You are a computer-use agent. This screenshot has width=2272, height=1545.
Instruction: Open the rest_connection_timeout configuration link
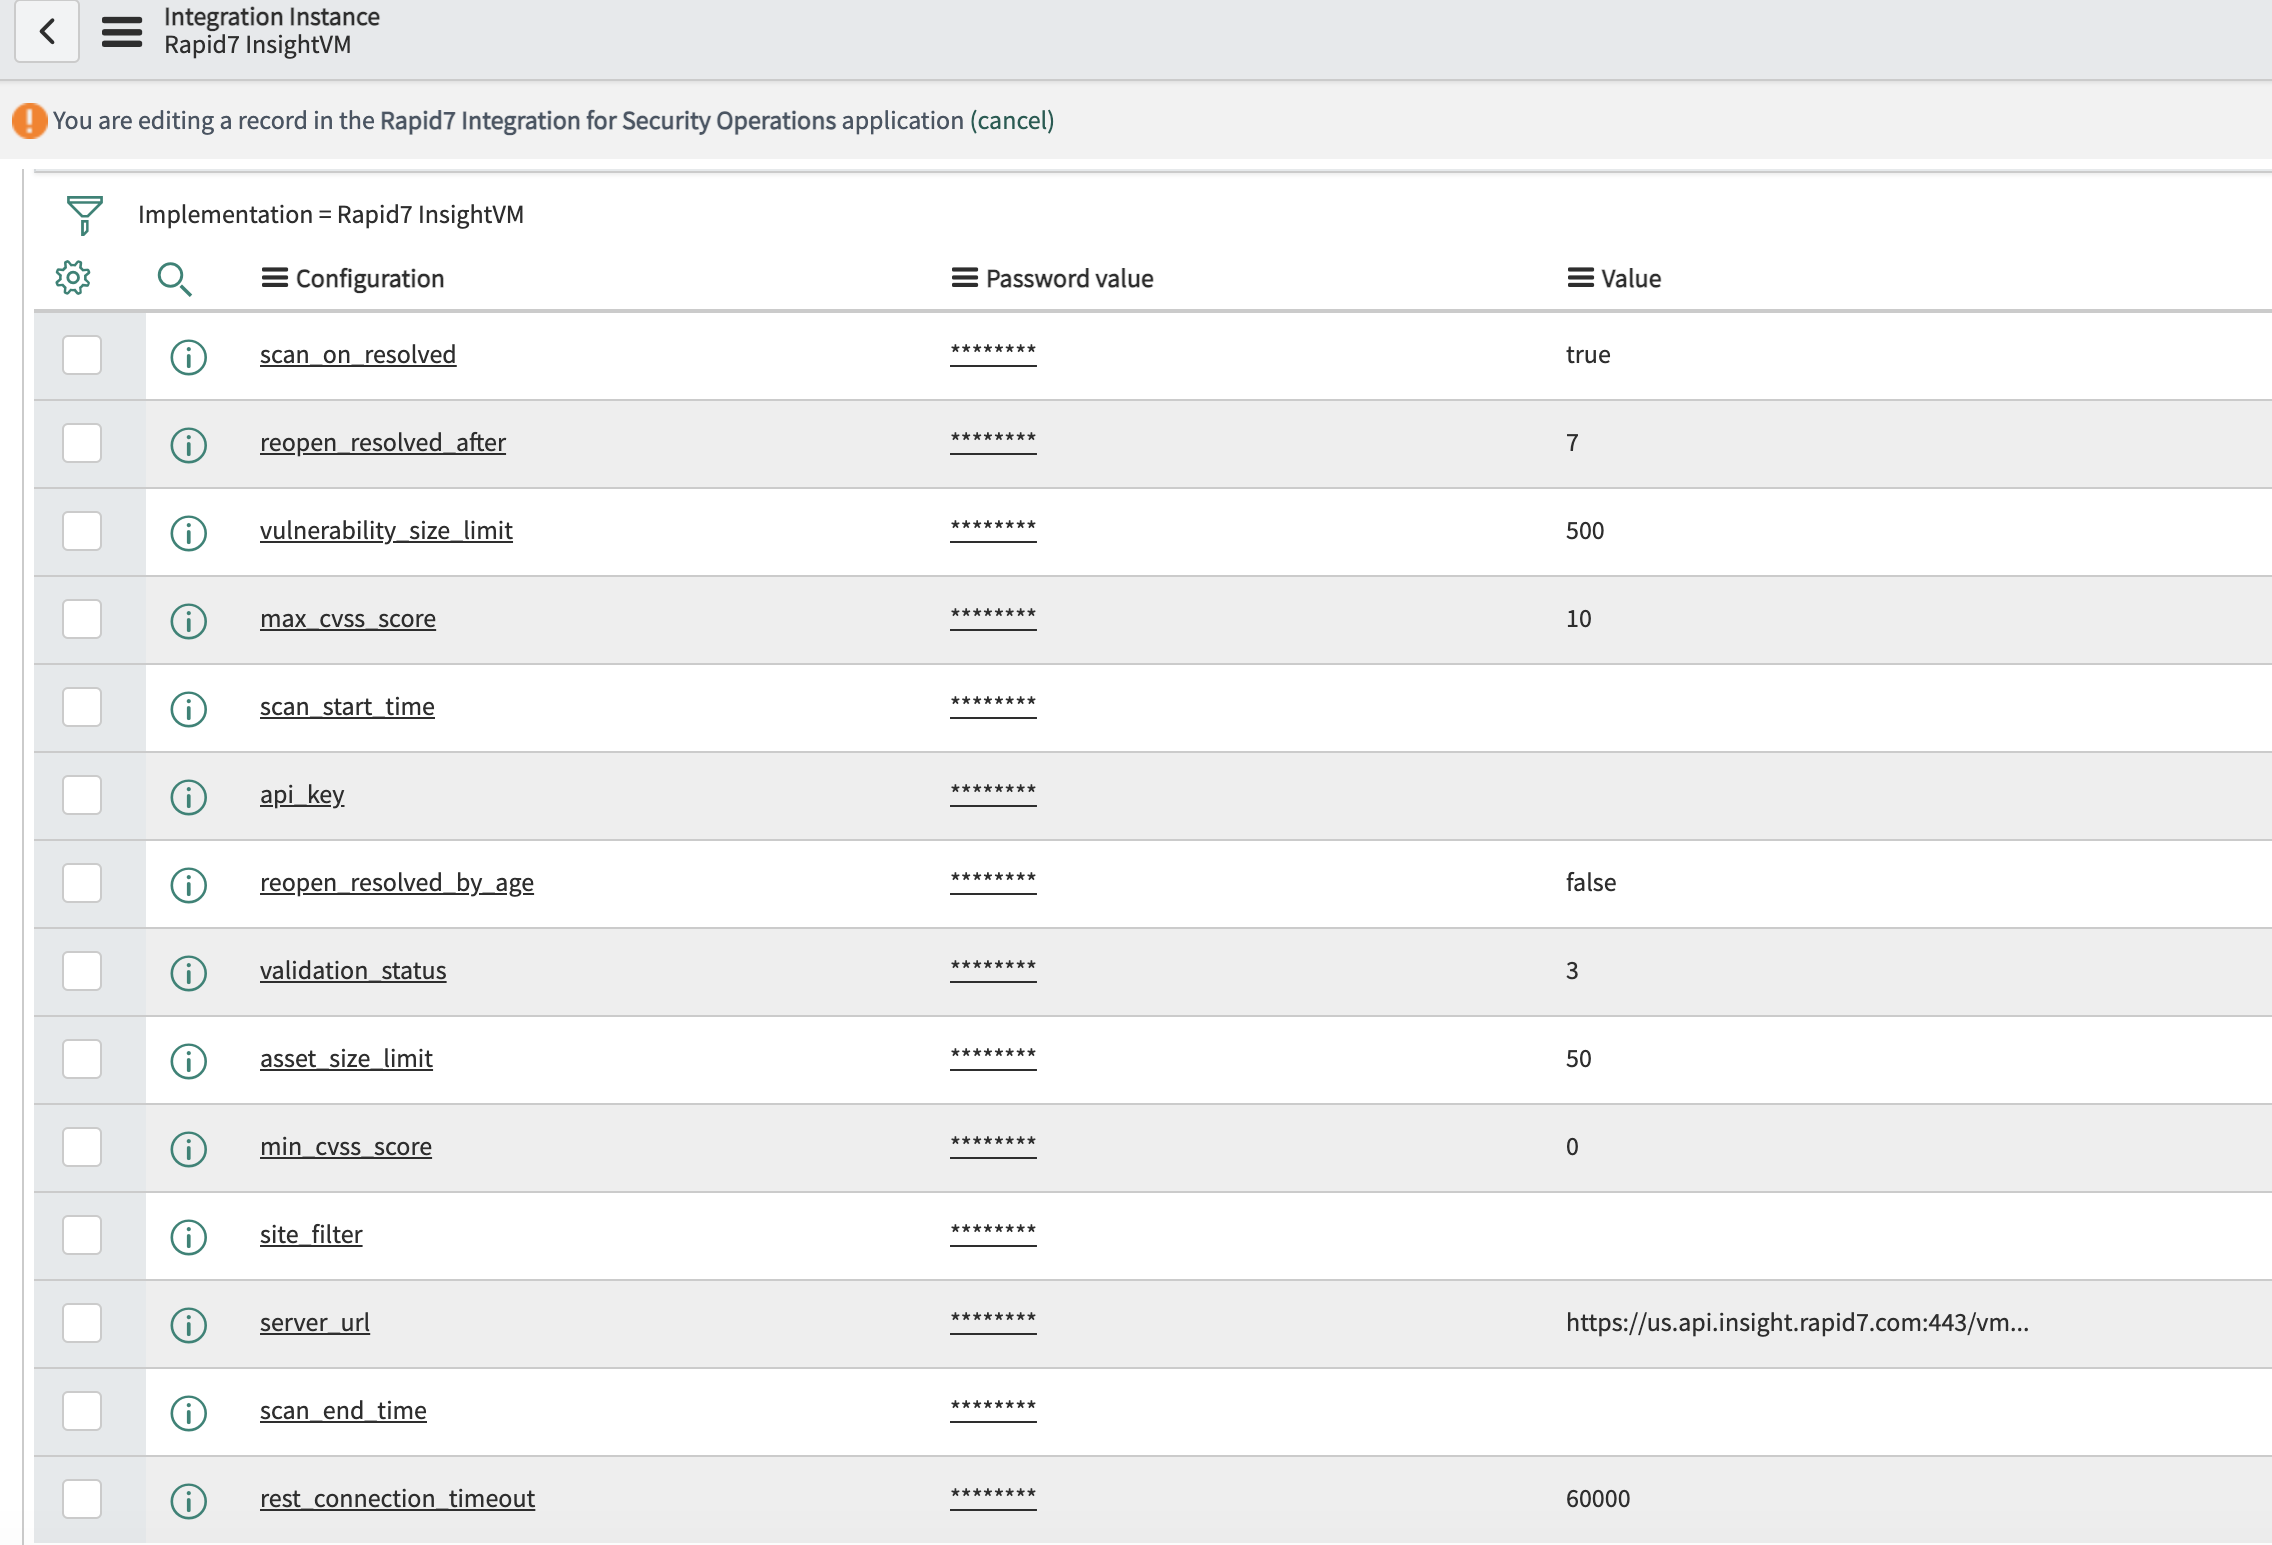click(x=397, y=1499)
